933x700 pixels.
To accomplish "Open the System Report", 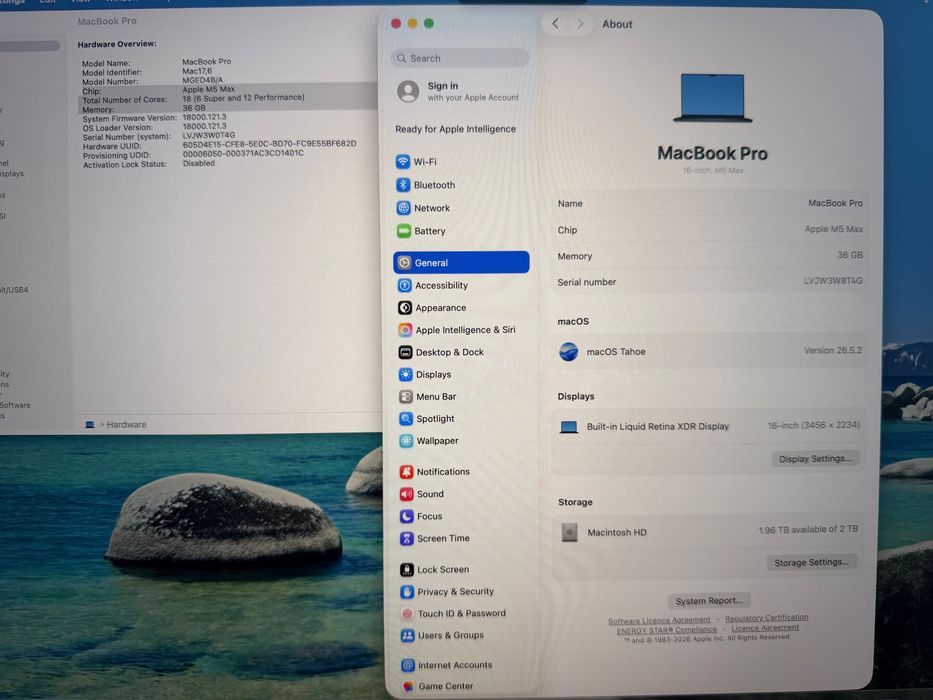I will [709, 601].
